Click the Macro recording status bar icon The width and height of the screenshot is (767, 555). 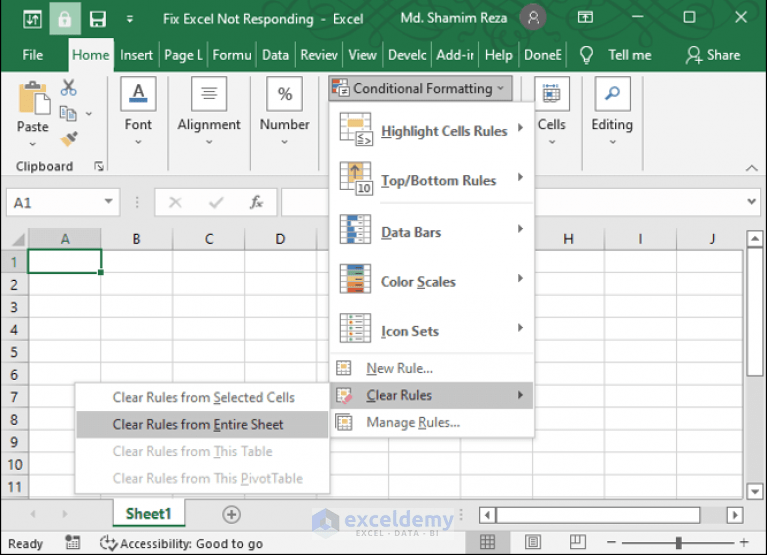[72, 542]
